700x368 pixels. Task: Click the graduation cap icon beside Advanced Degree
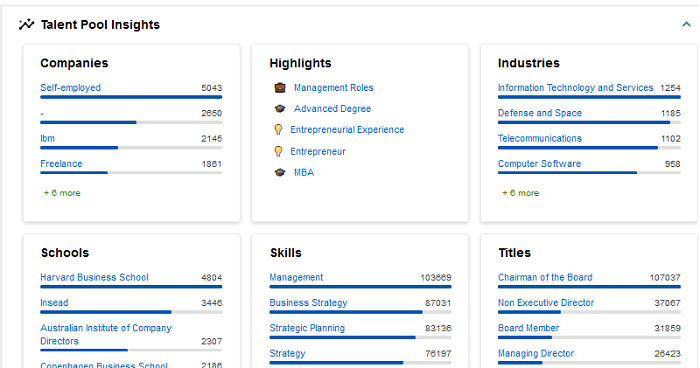(x=280, y=109)
